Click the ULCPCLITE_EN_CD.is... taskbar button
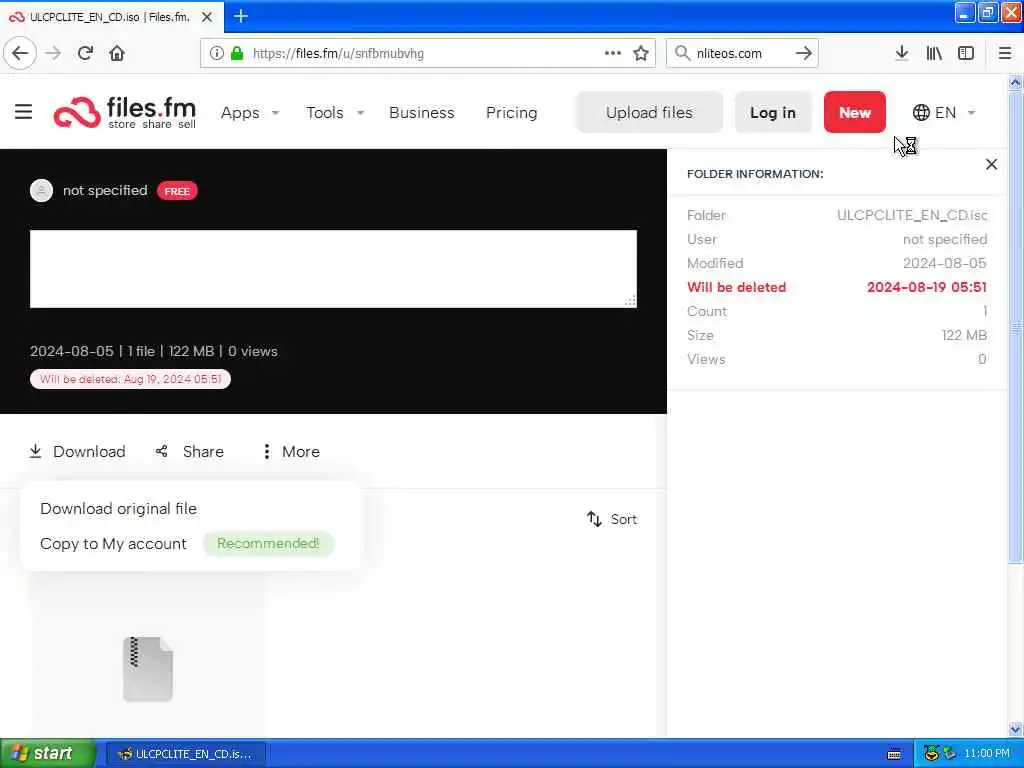The width and height of the screenshot is (1024, 768). (x=185, y=754)
